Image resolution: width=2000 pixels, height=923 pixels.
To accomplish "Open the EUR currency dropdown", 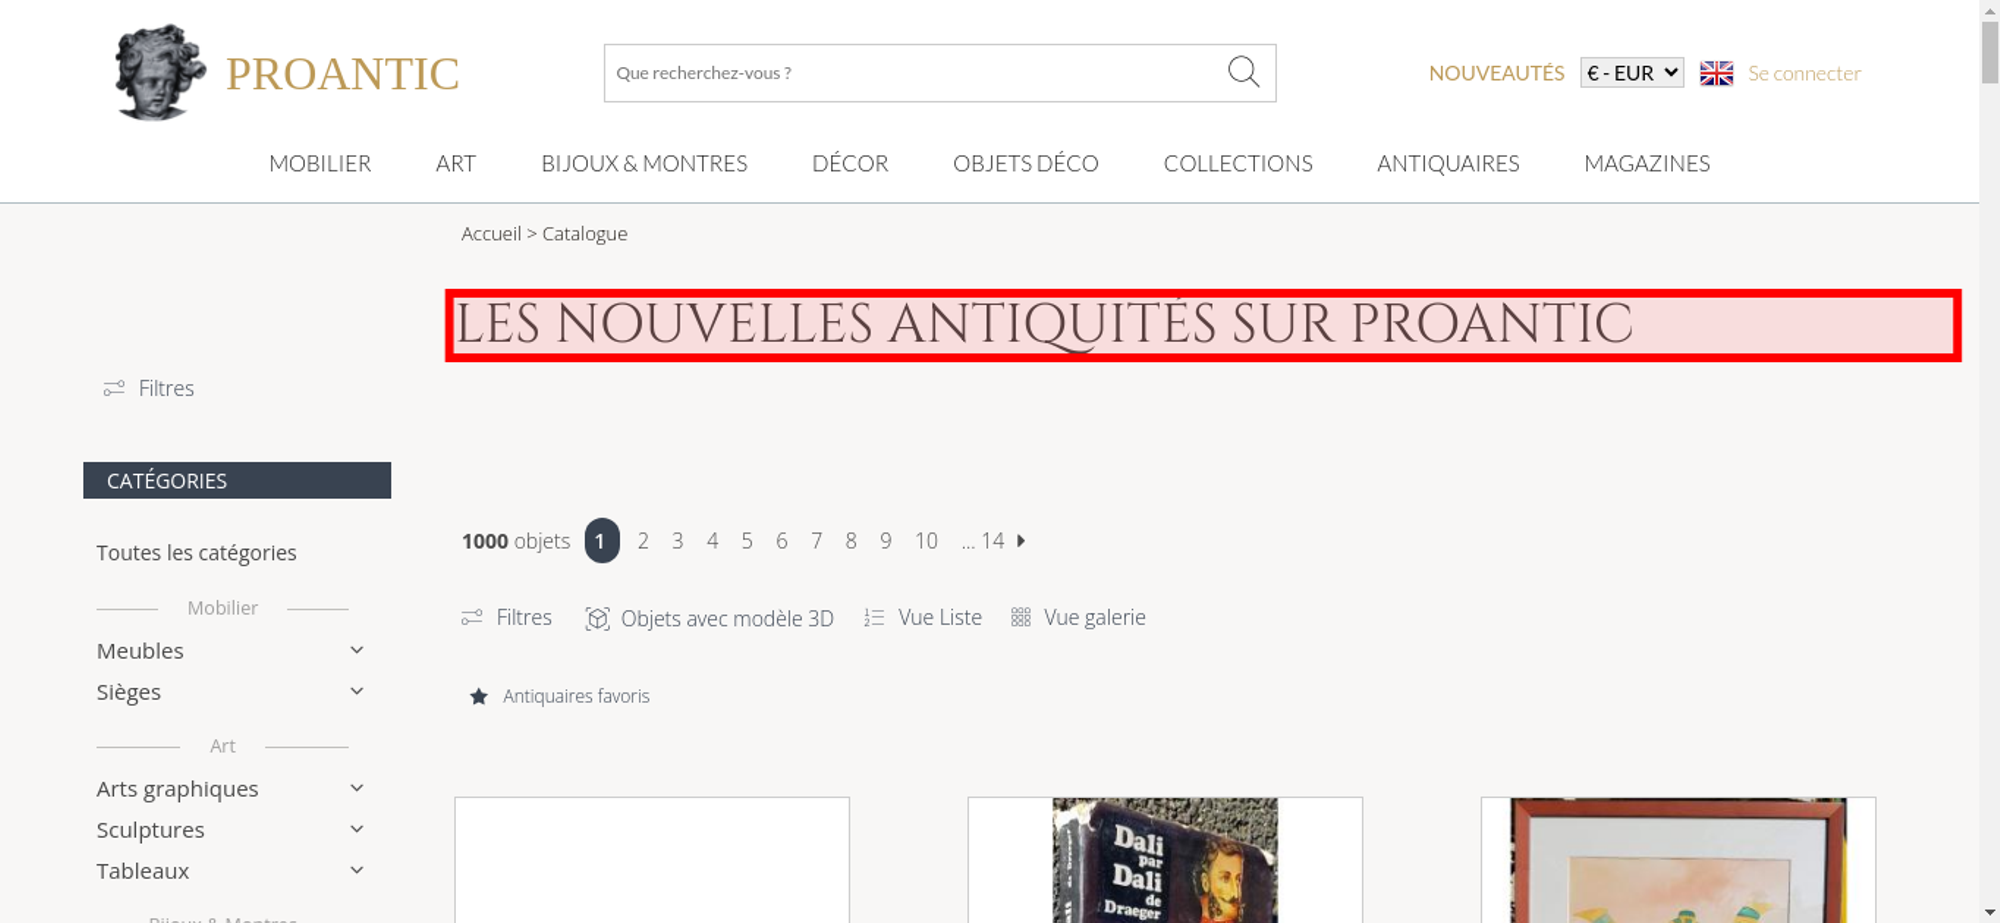I will point(1631,73).
